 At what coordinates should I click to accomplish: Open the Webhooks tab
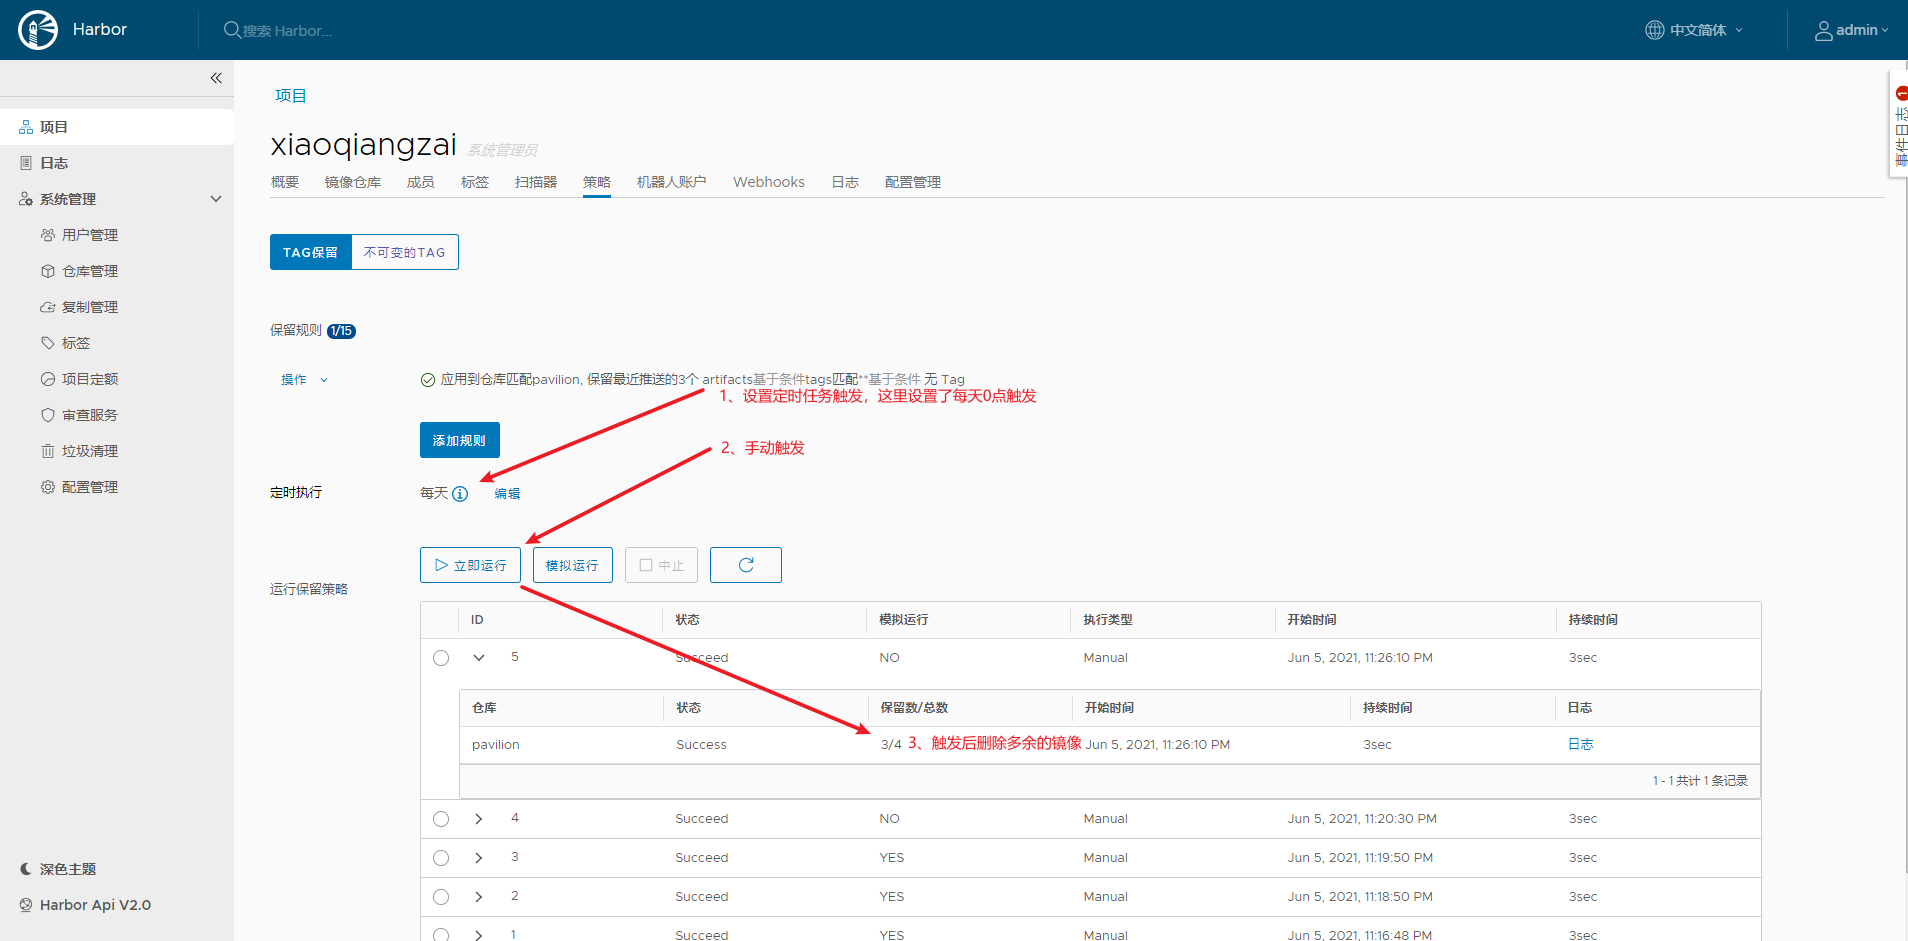(x=769, y=182)
